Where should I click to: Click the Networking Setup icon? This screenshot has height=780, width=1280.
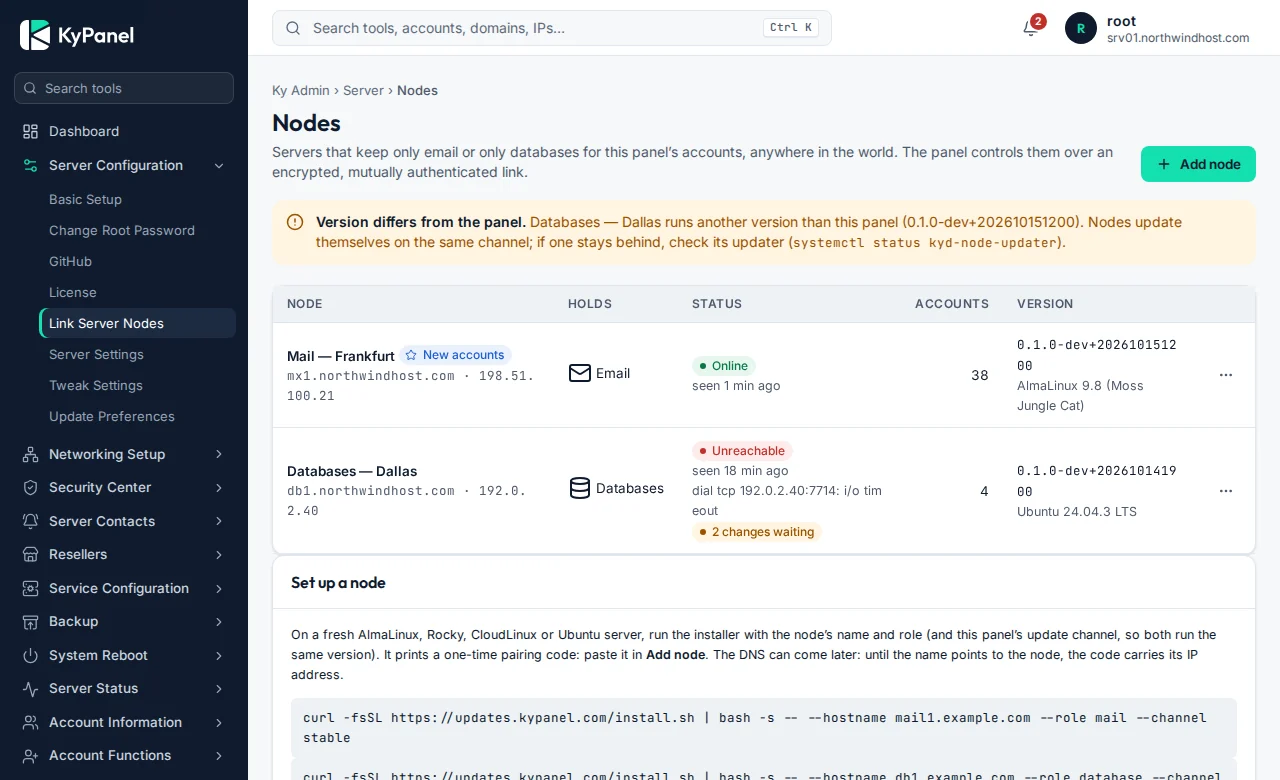pyautogui.click(x=31, y=454)
